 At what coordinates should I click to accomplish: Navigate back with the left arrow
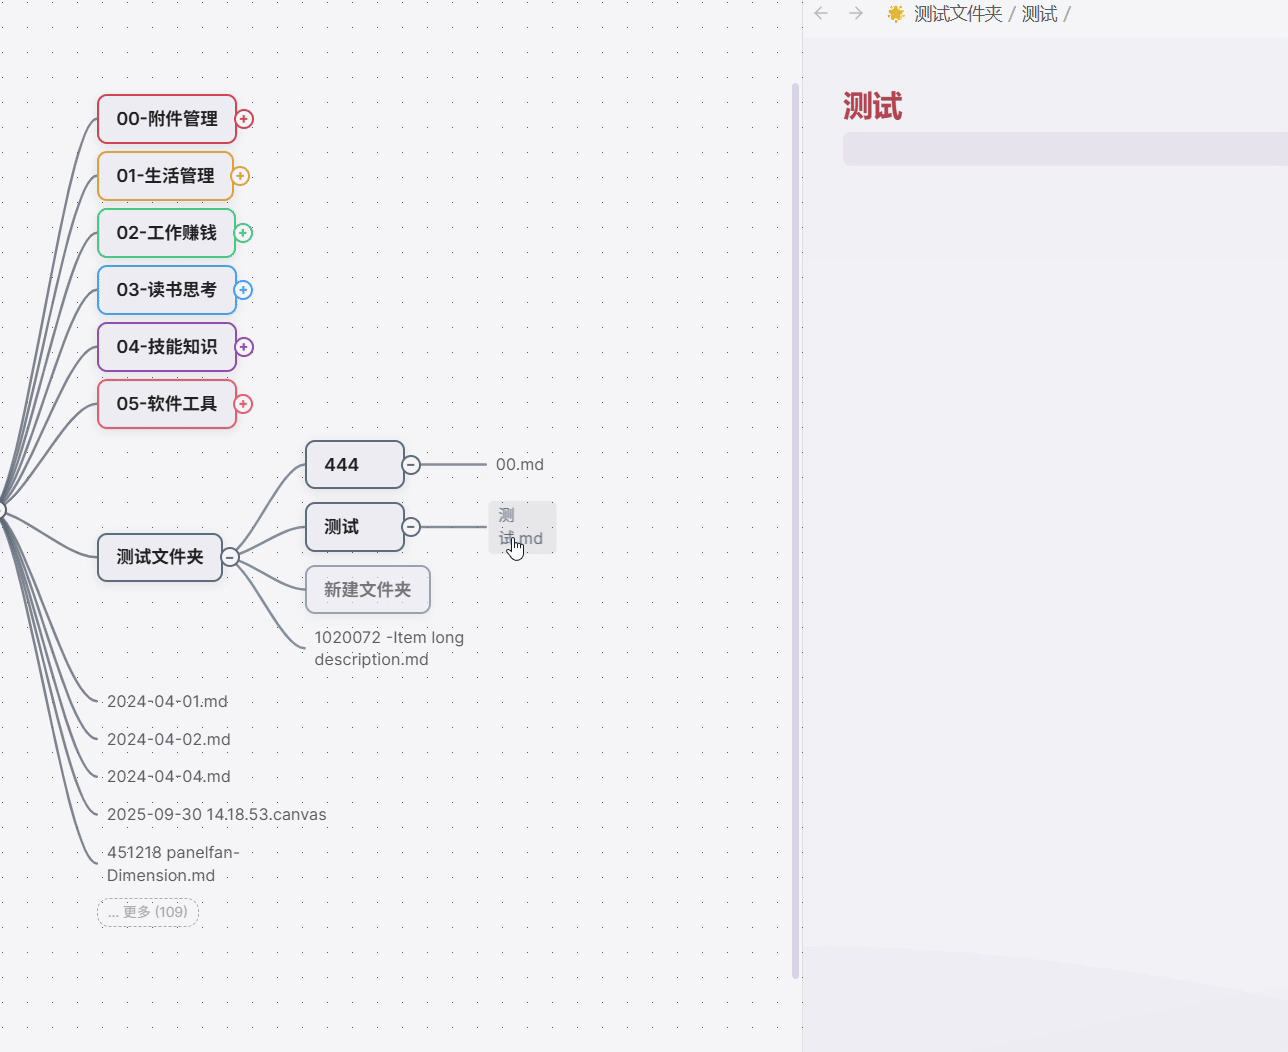point(821,13)
